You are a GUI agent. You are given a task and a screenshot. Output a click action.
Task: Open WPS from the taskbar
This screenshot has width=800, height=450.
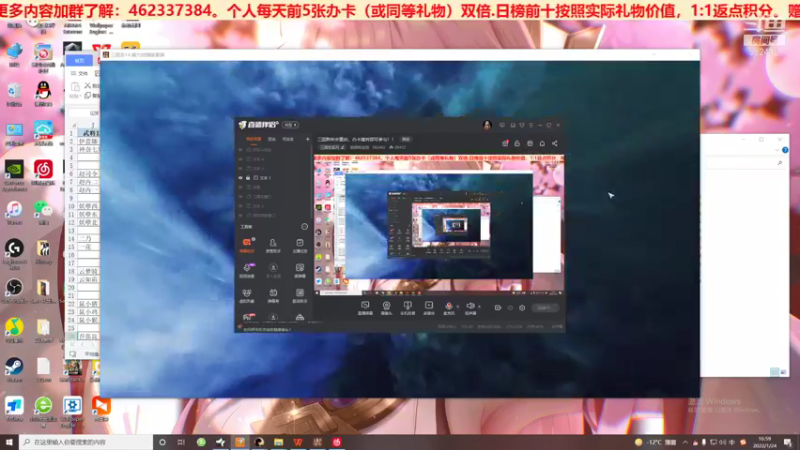point(298,442)
